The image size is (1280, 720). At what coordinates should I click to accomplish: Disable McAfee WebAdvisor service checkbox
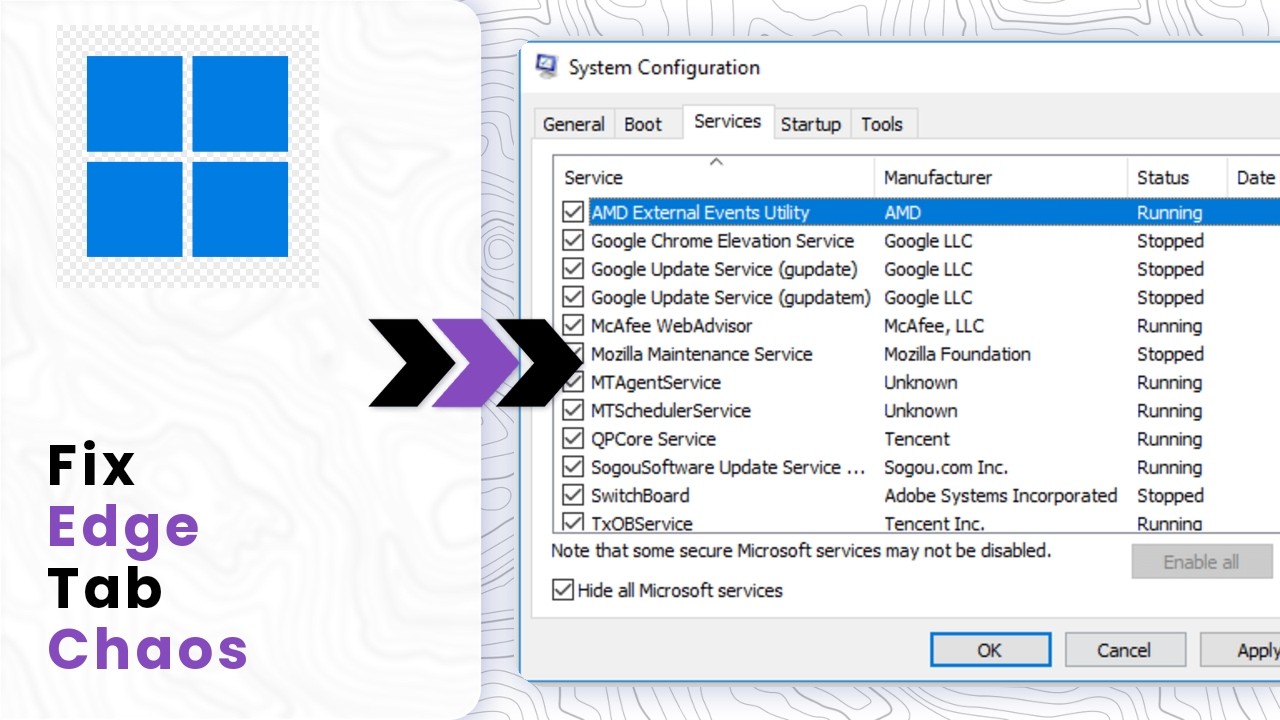(x=573, y=325)
